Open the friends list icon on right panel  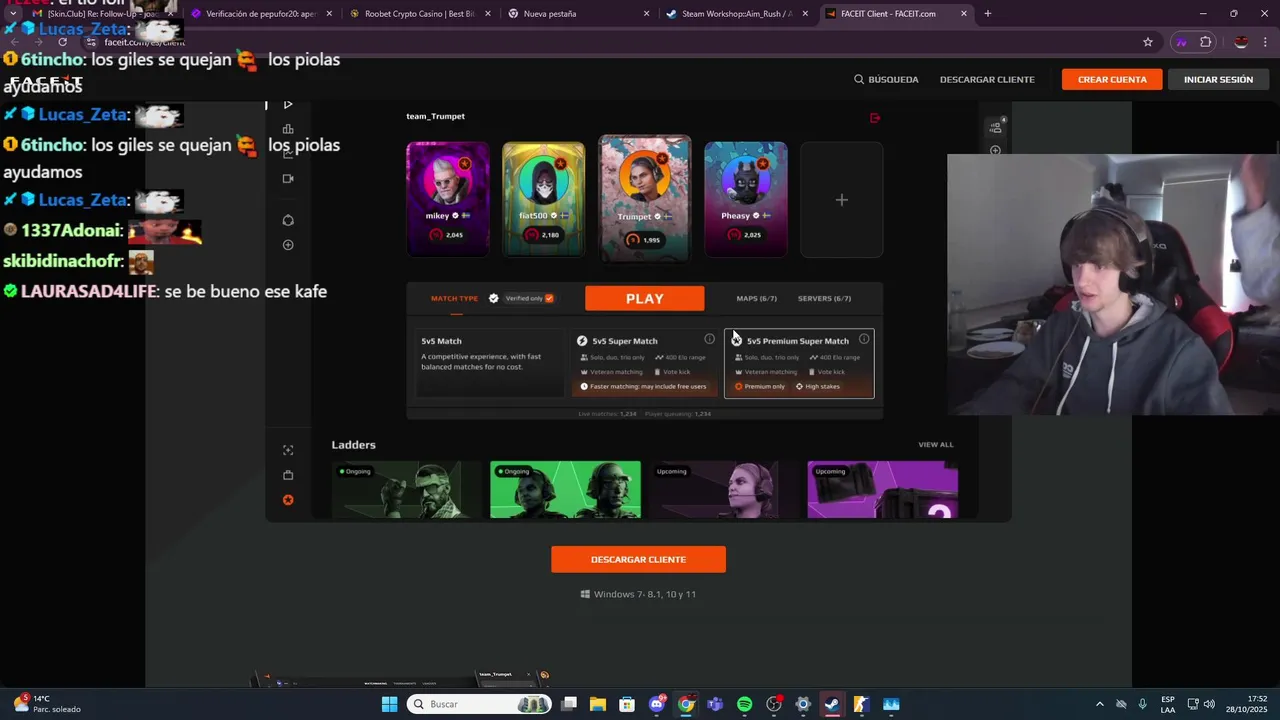coord(995,127)
